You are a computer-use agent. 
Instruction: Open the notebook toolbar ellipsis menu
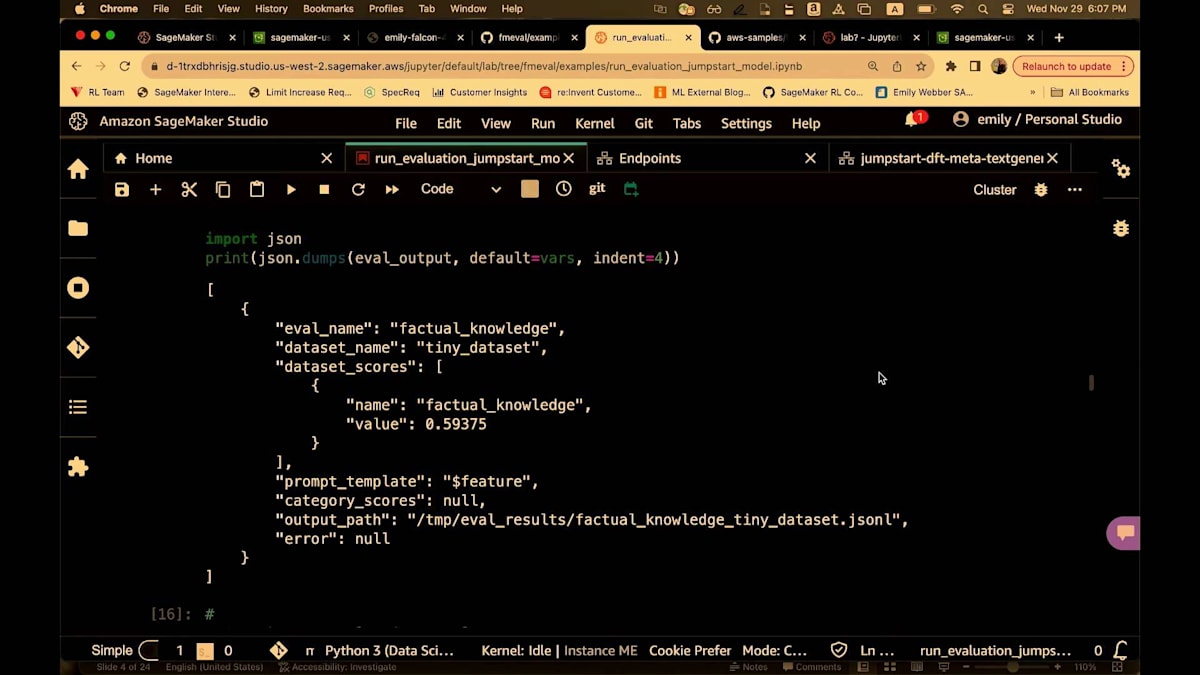tap(1075, 189)
